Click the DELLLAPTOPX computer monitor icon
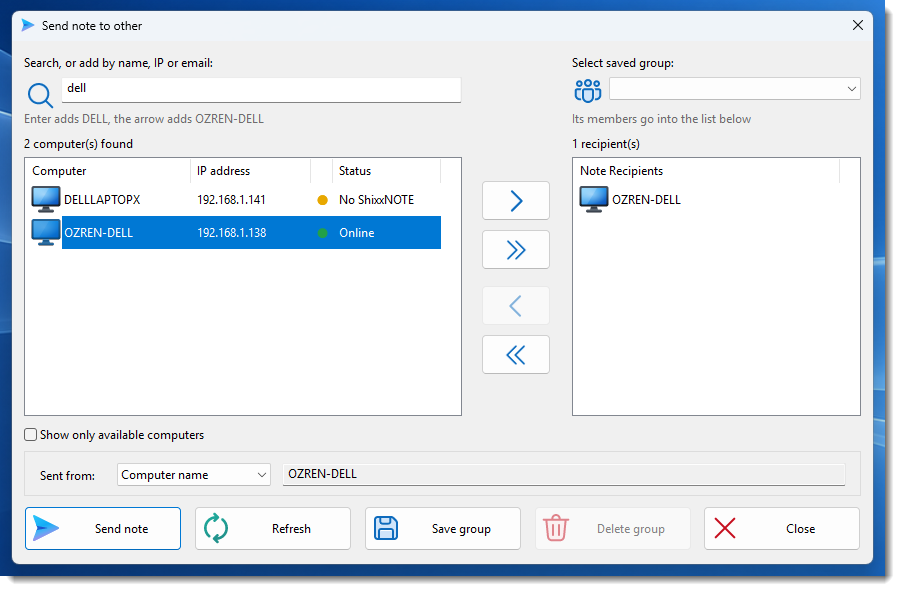This screenshot has width=900, height=591. (46, 200)
